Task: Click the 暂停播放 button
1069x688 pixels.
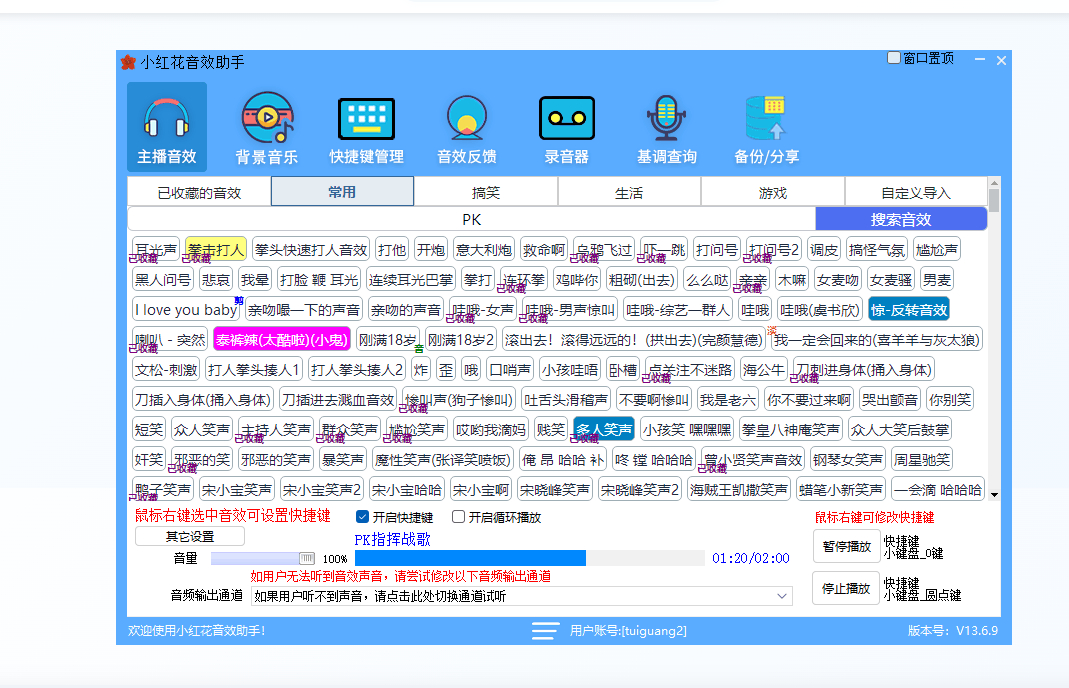Action: (845, 547)
